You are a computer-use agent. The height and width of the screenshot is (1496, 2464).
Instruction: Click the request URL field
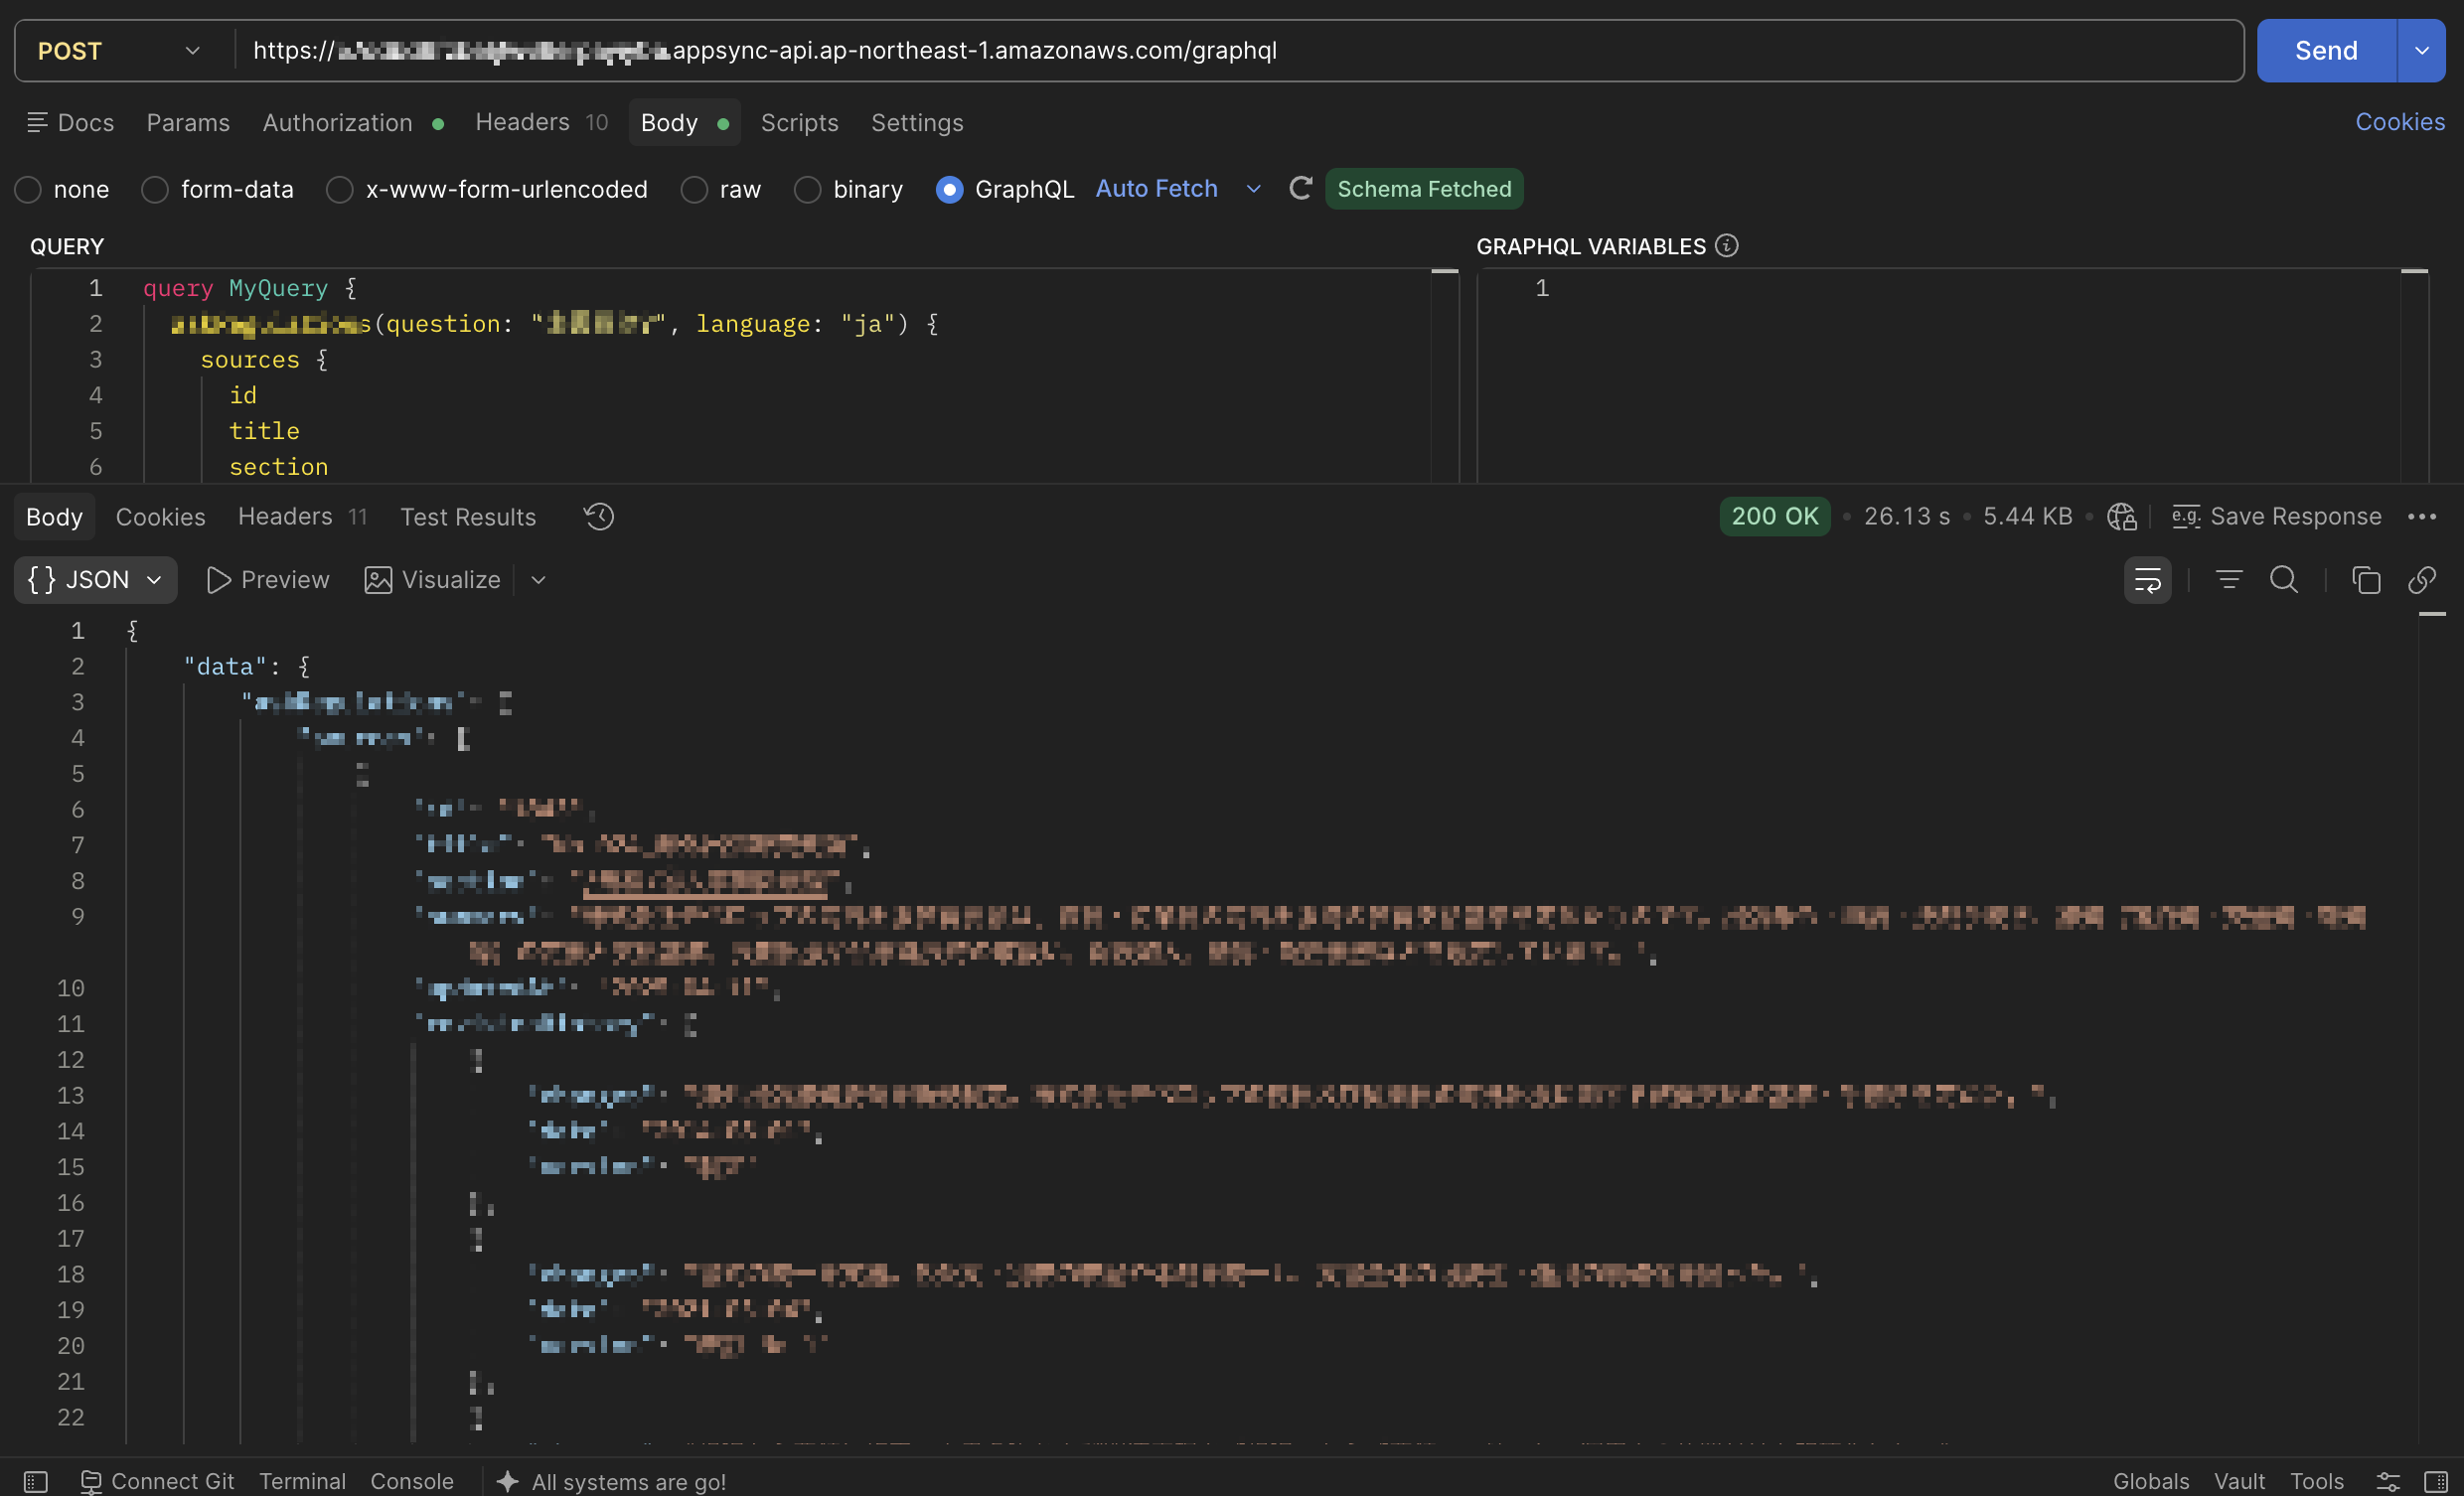(x=1238, y=51)
